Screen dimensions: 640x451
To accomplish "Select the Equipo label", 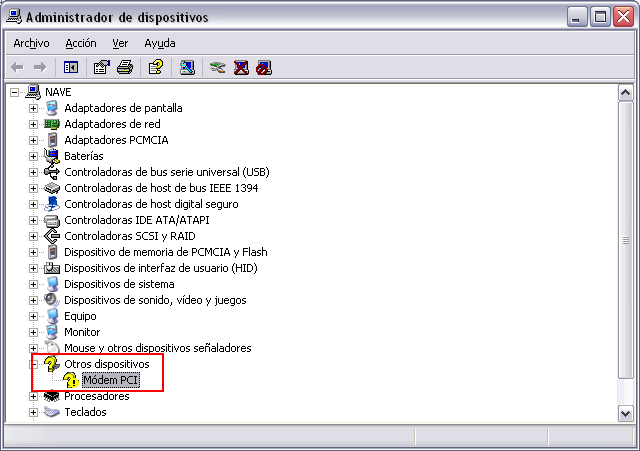I will (x=80, y=316).
